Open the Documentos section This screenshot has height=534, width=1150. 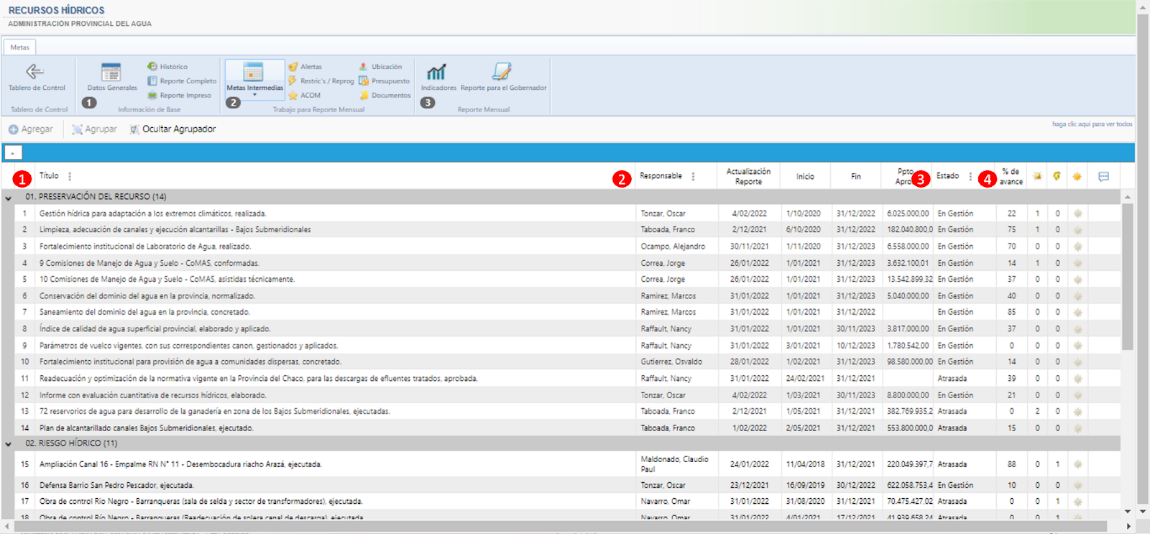pyautogui.click(x=384, y=95)
